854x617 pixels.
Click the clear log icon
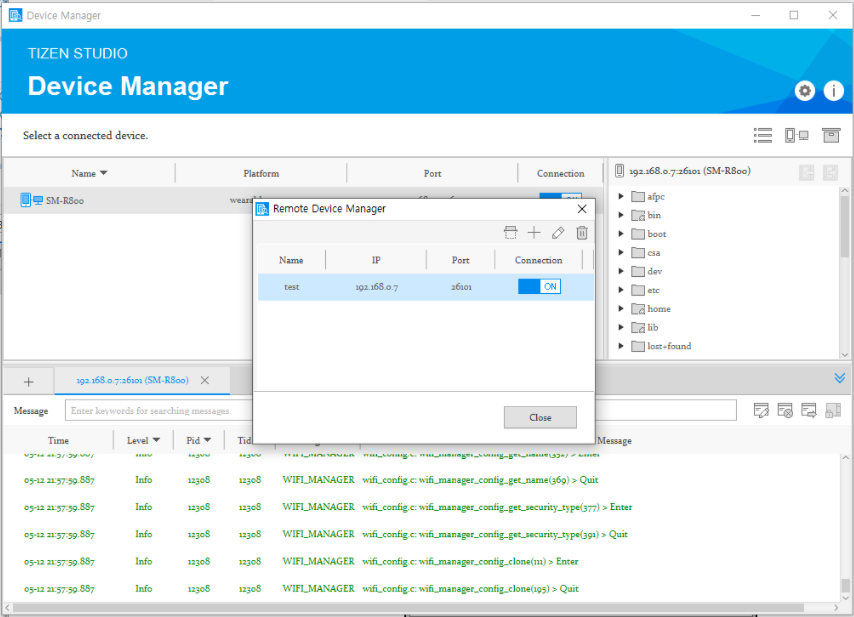click(785, 411)
